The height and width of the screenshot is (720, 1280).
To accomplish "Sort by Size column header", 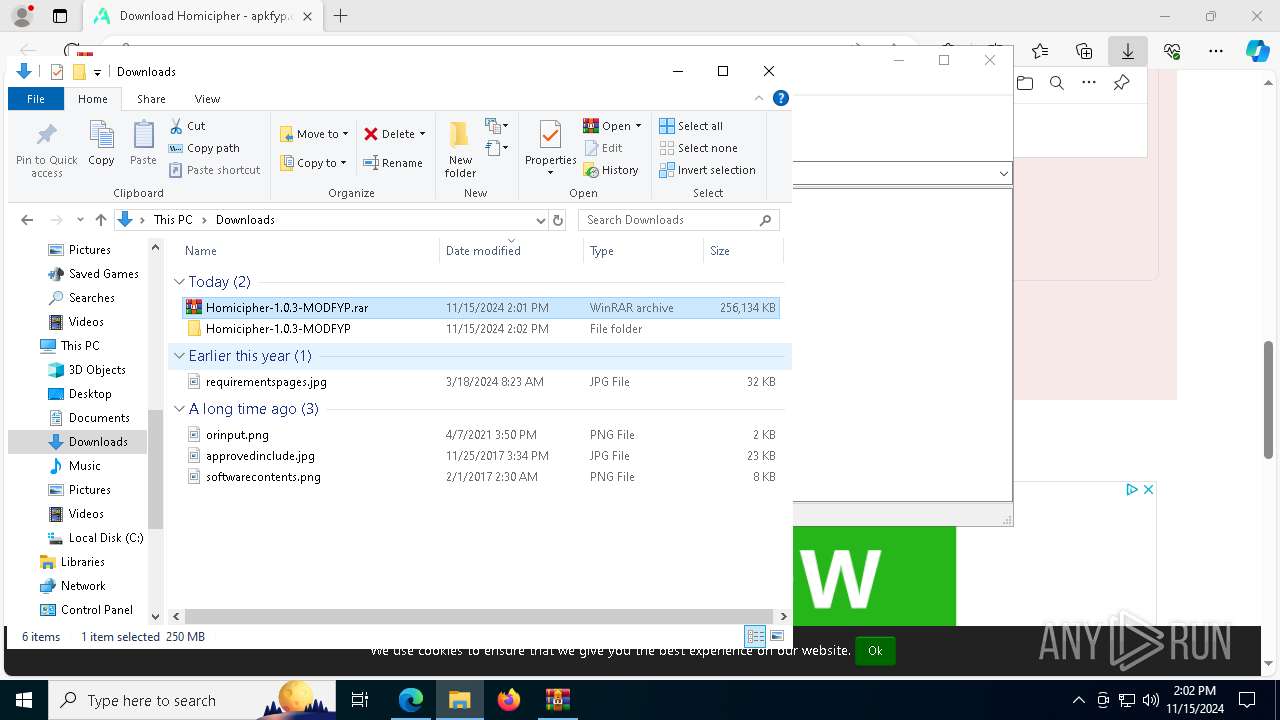I will pyautogui.click(x=743, y=251).
